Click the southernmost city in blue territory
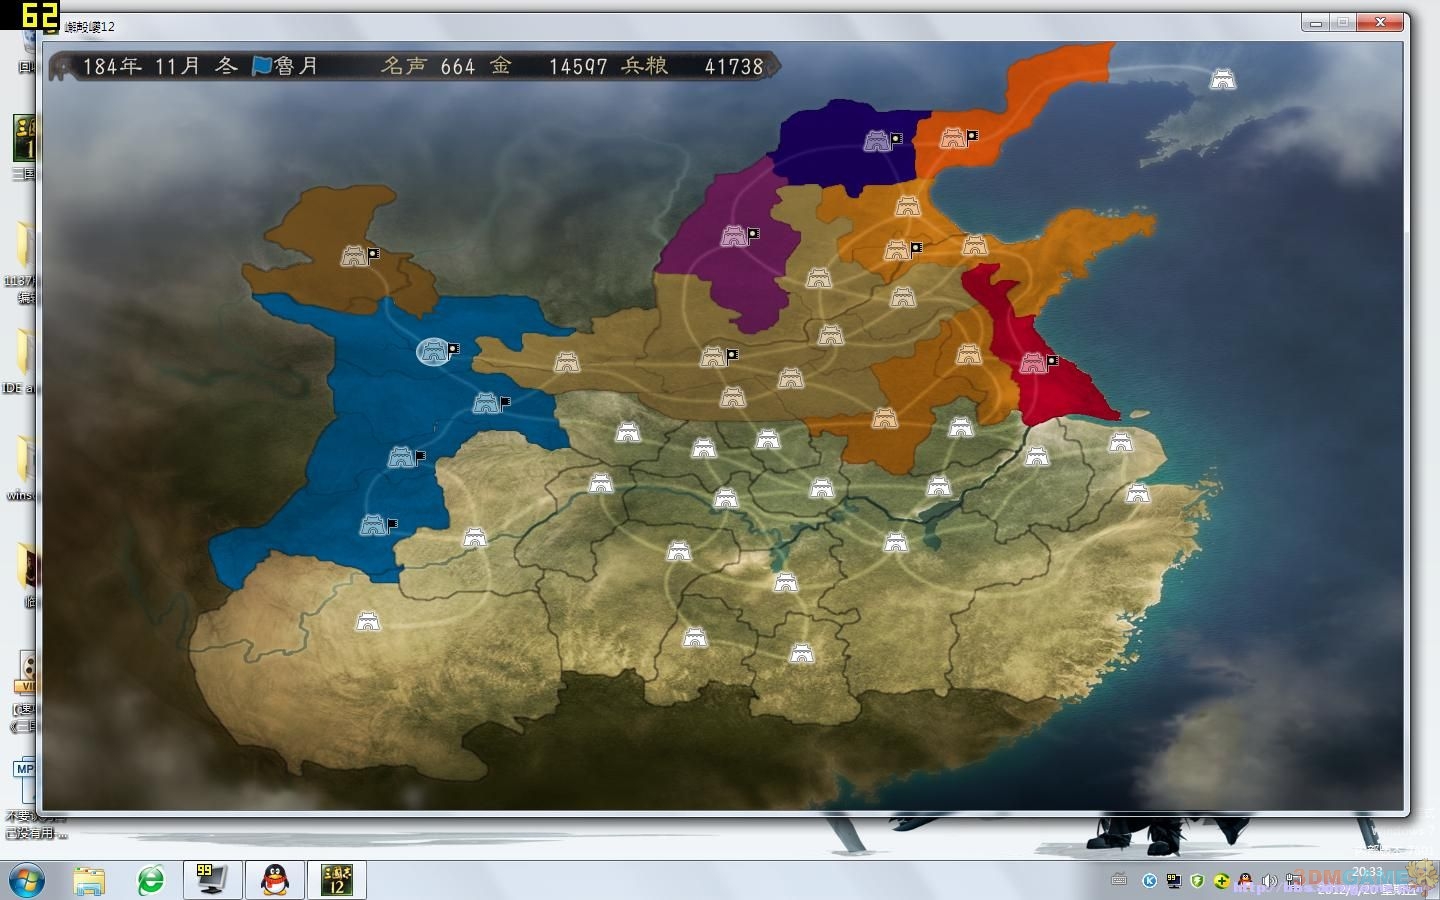 (373, 525)
